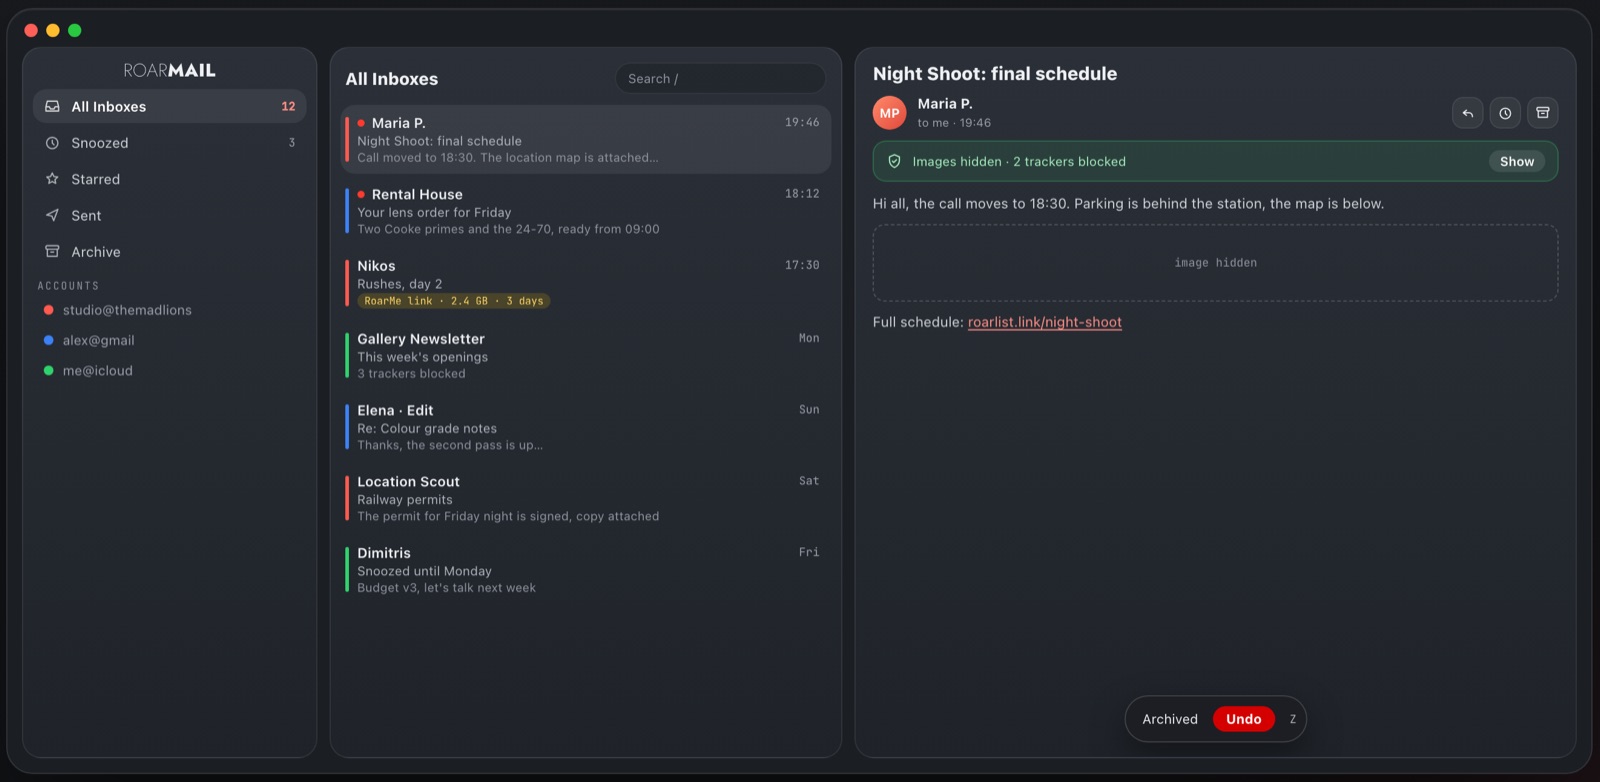Click the MP avatar of Maria P.
Screen dimensions: 1600x782
click(x=889, y=113)
